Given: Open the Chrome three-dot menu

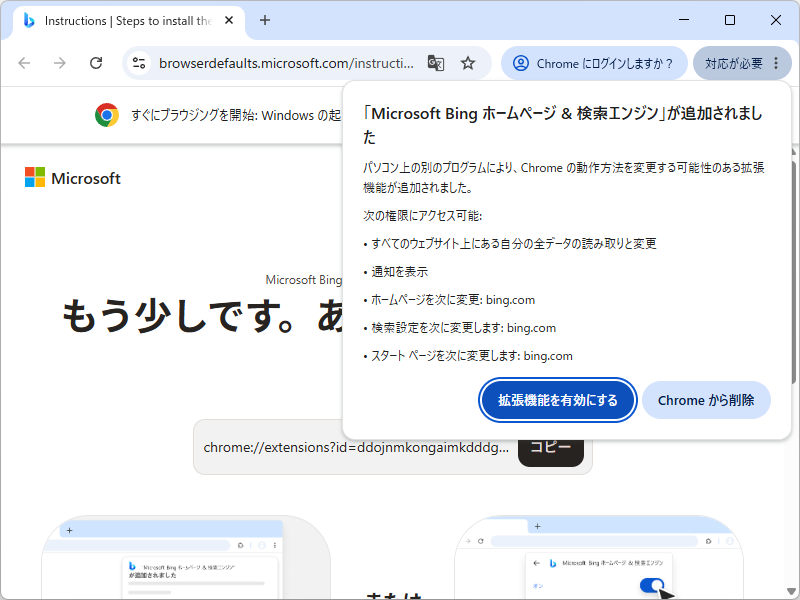Looking at the screenshot, I should (776, 63).
